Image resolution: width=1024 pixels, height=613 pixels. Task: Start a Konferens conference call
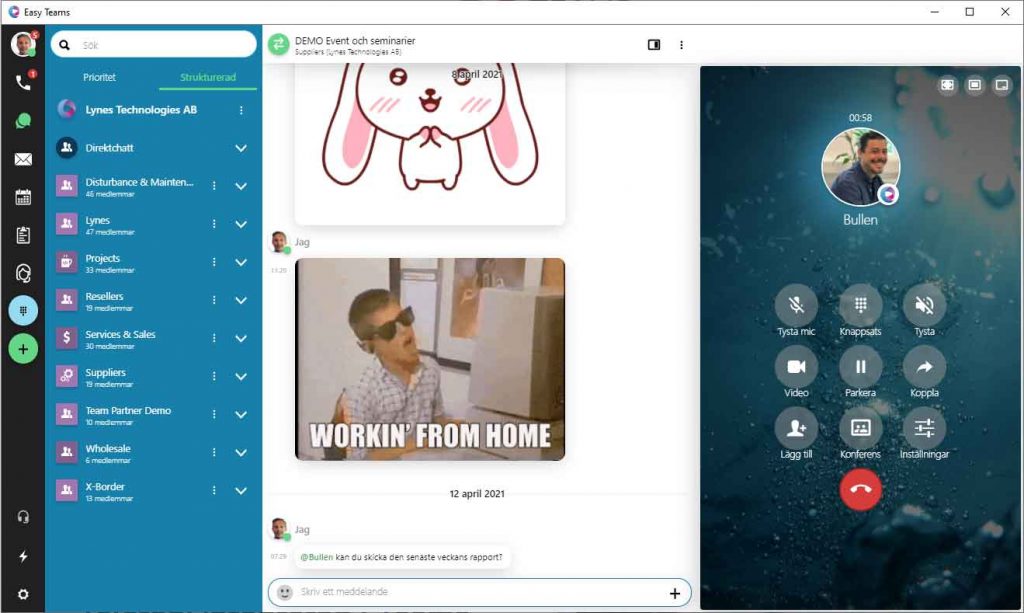pyautogui.click(x=860, y=428)
